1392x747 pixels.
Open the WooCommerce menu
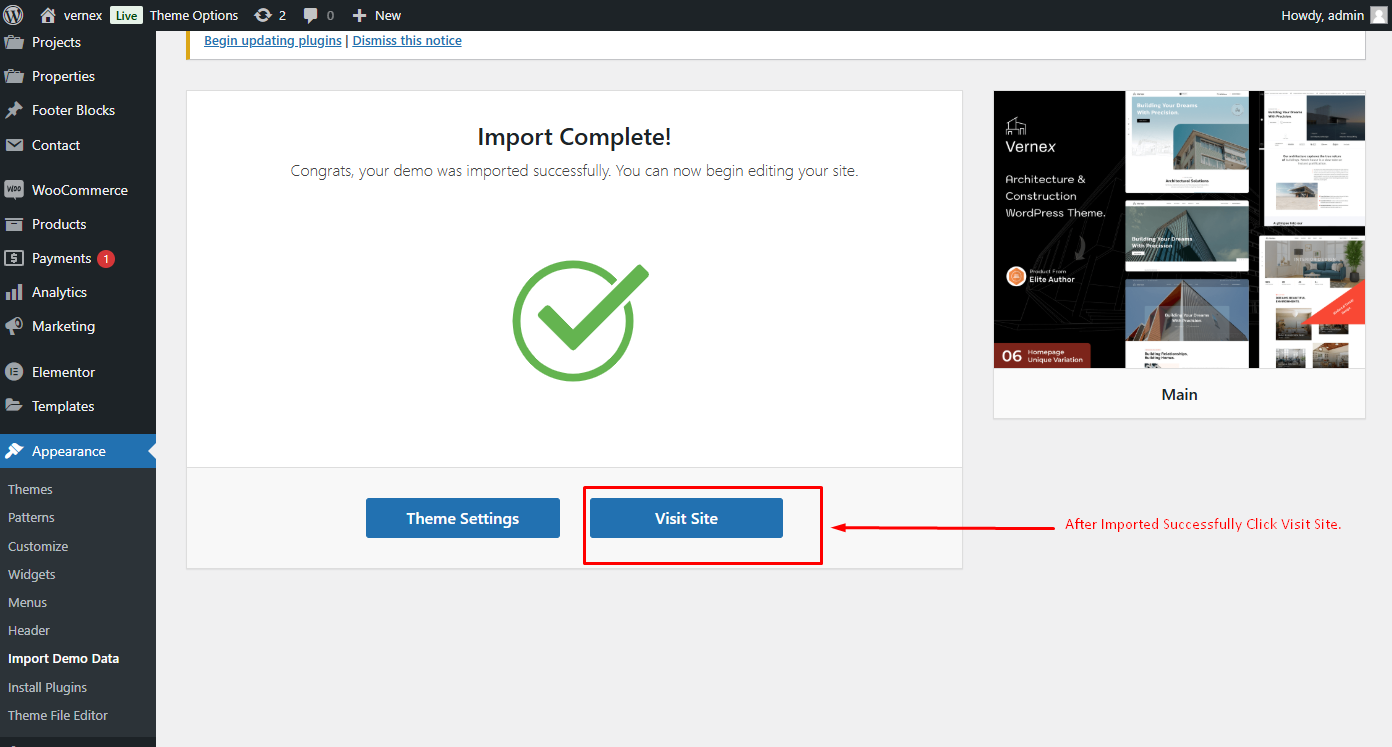(x=78, y=190)
